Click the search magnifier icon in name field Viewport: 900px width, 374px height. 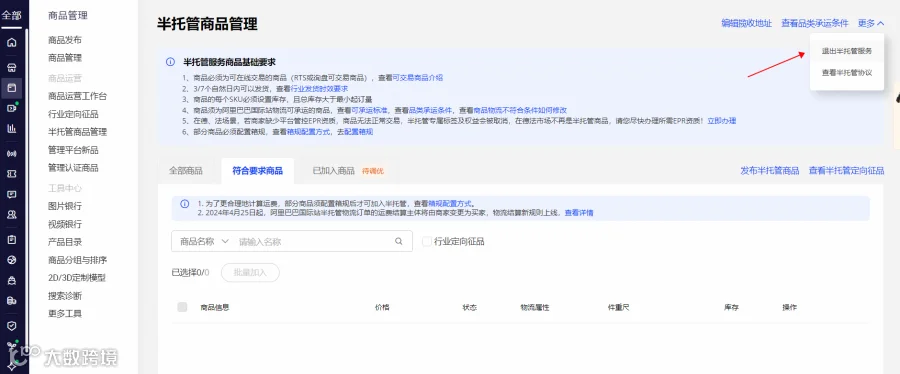click(x=399, y=241)
